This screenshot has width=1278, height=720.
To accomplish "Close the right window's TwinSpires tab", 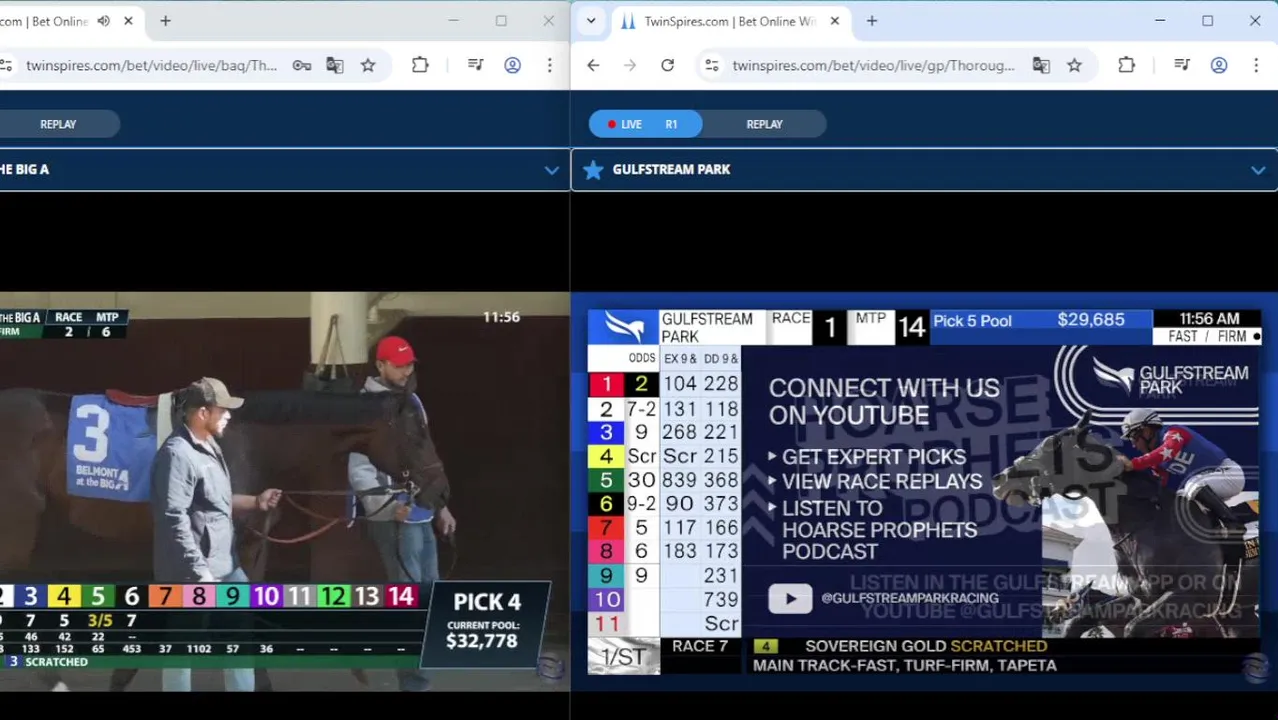I will pyautogui.click(x=835, y=21).
